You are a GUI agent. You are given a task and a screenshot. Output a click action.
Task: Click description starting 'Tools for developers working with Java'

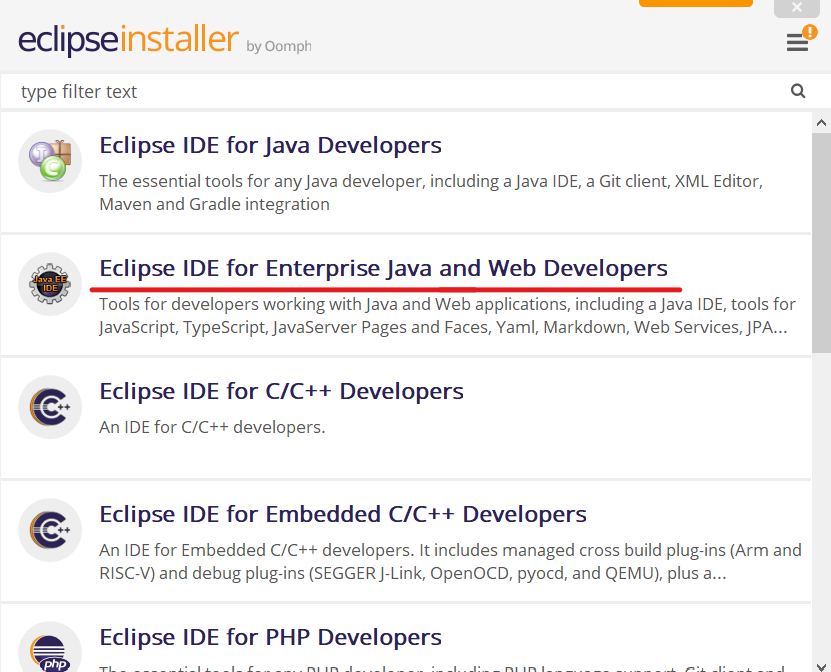(447, 315)
